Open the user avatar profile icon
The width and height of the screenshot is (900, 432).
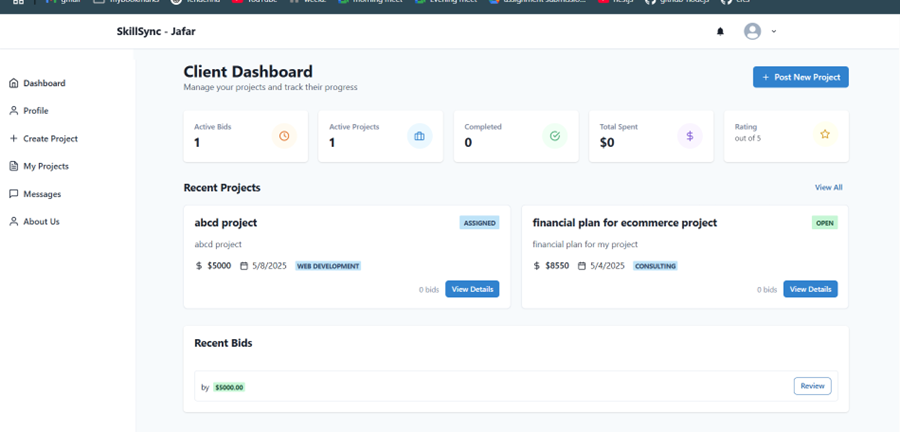pos(752,32)
